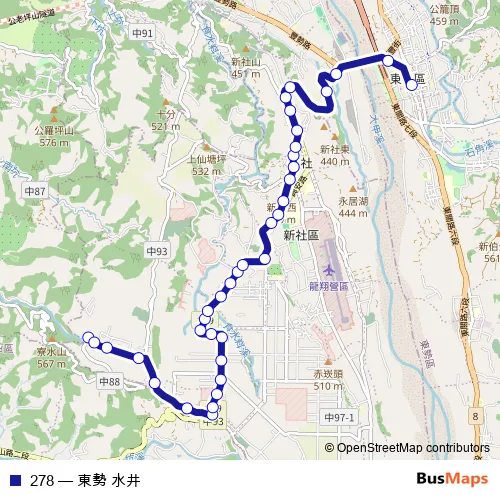This screenshot has width=500, height=500.
Task: Click the OpenStreetMap contributors attribution
Action: point(407,447)
